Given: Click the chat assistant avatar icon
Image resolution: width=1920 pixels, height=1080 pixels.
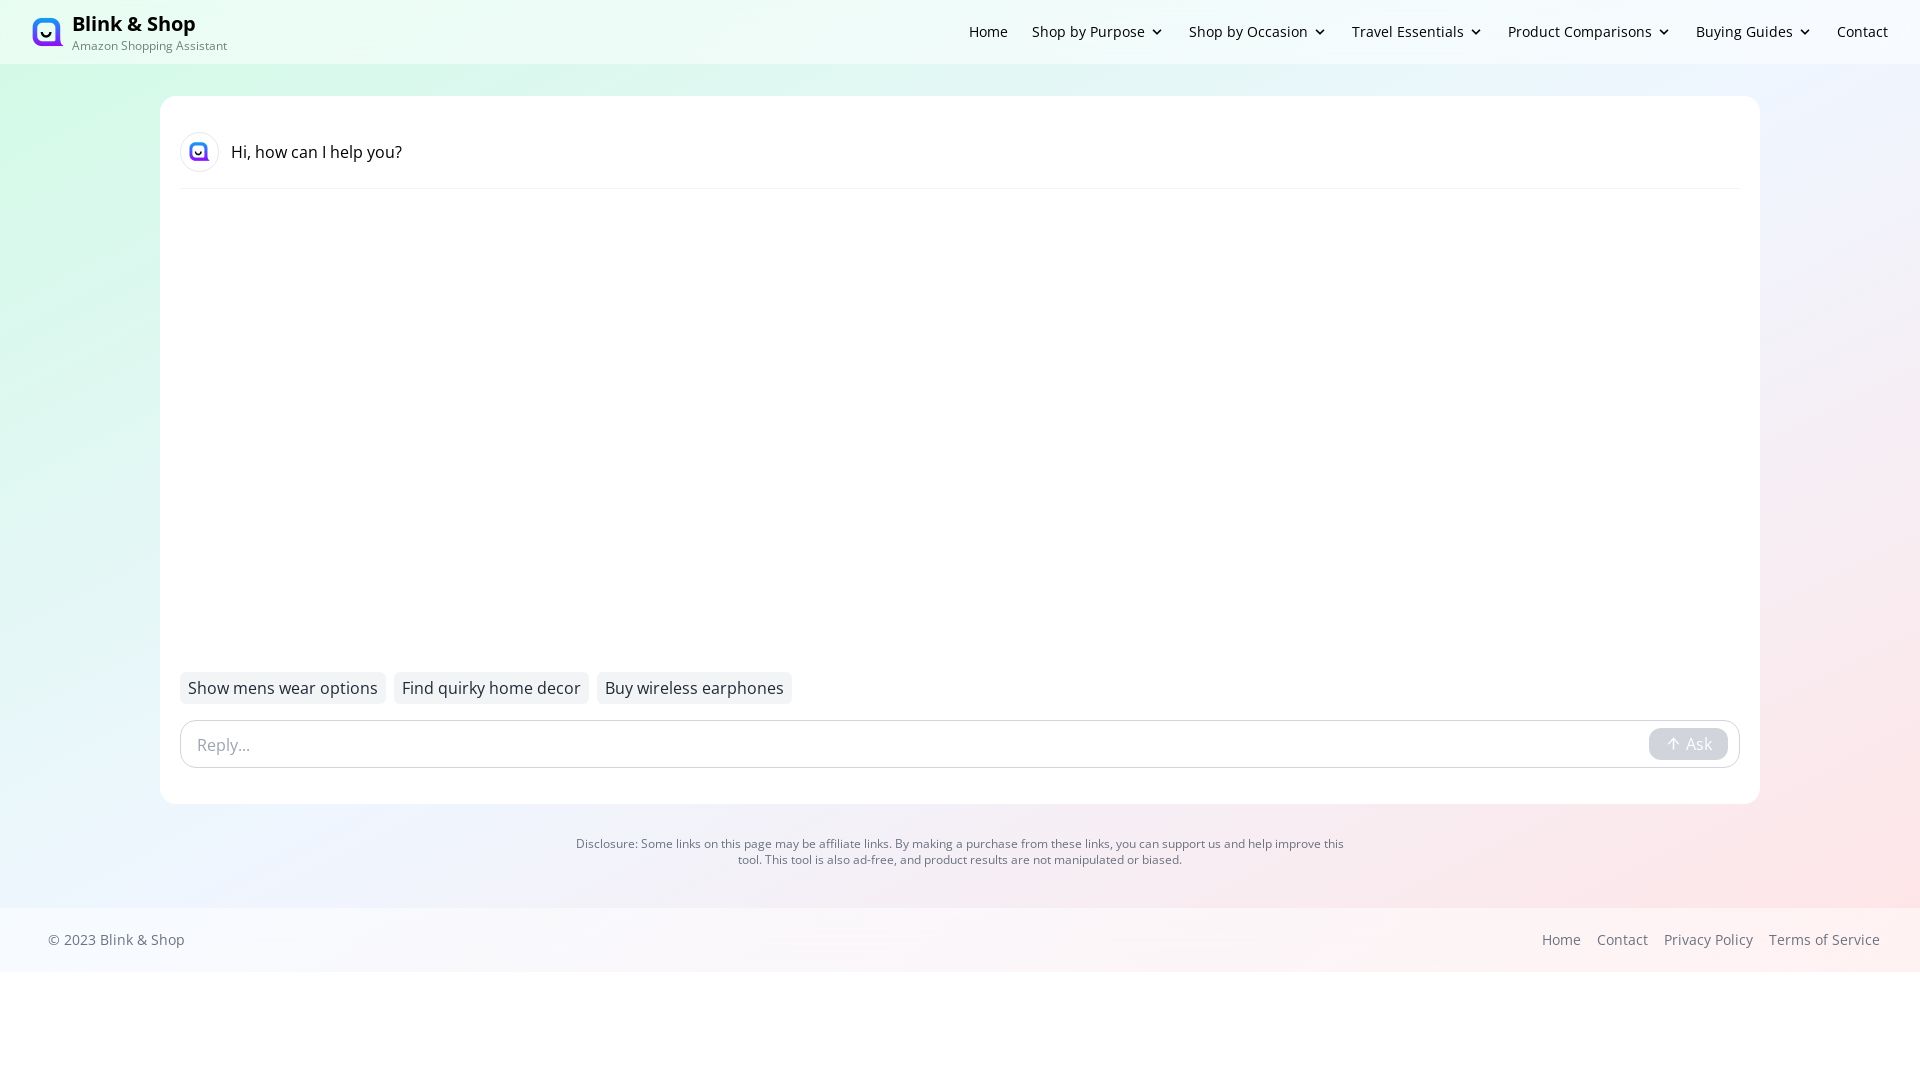Looking at the screenshot, I should 199,151.
